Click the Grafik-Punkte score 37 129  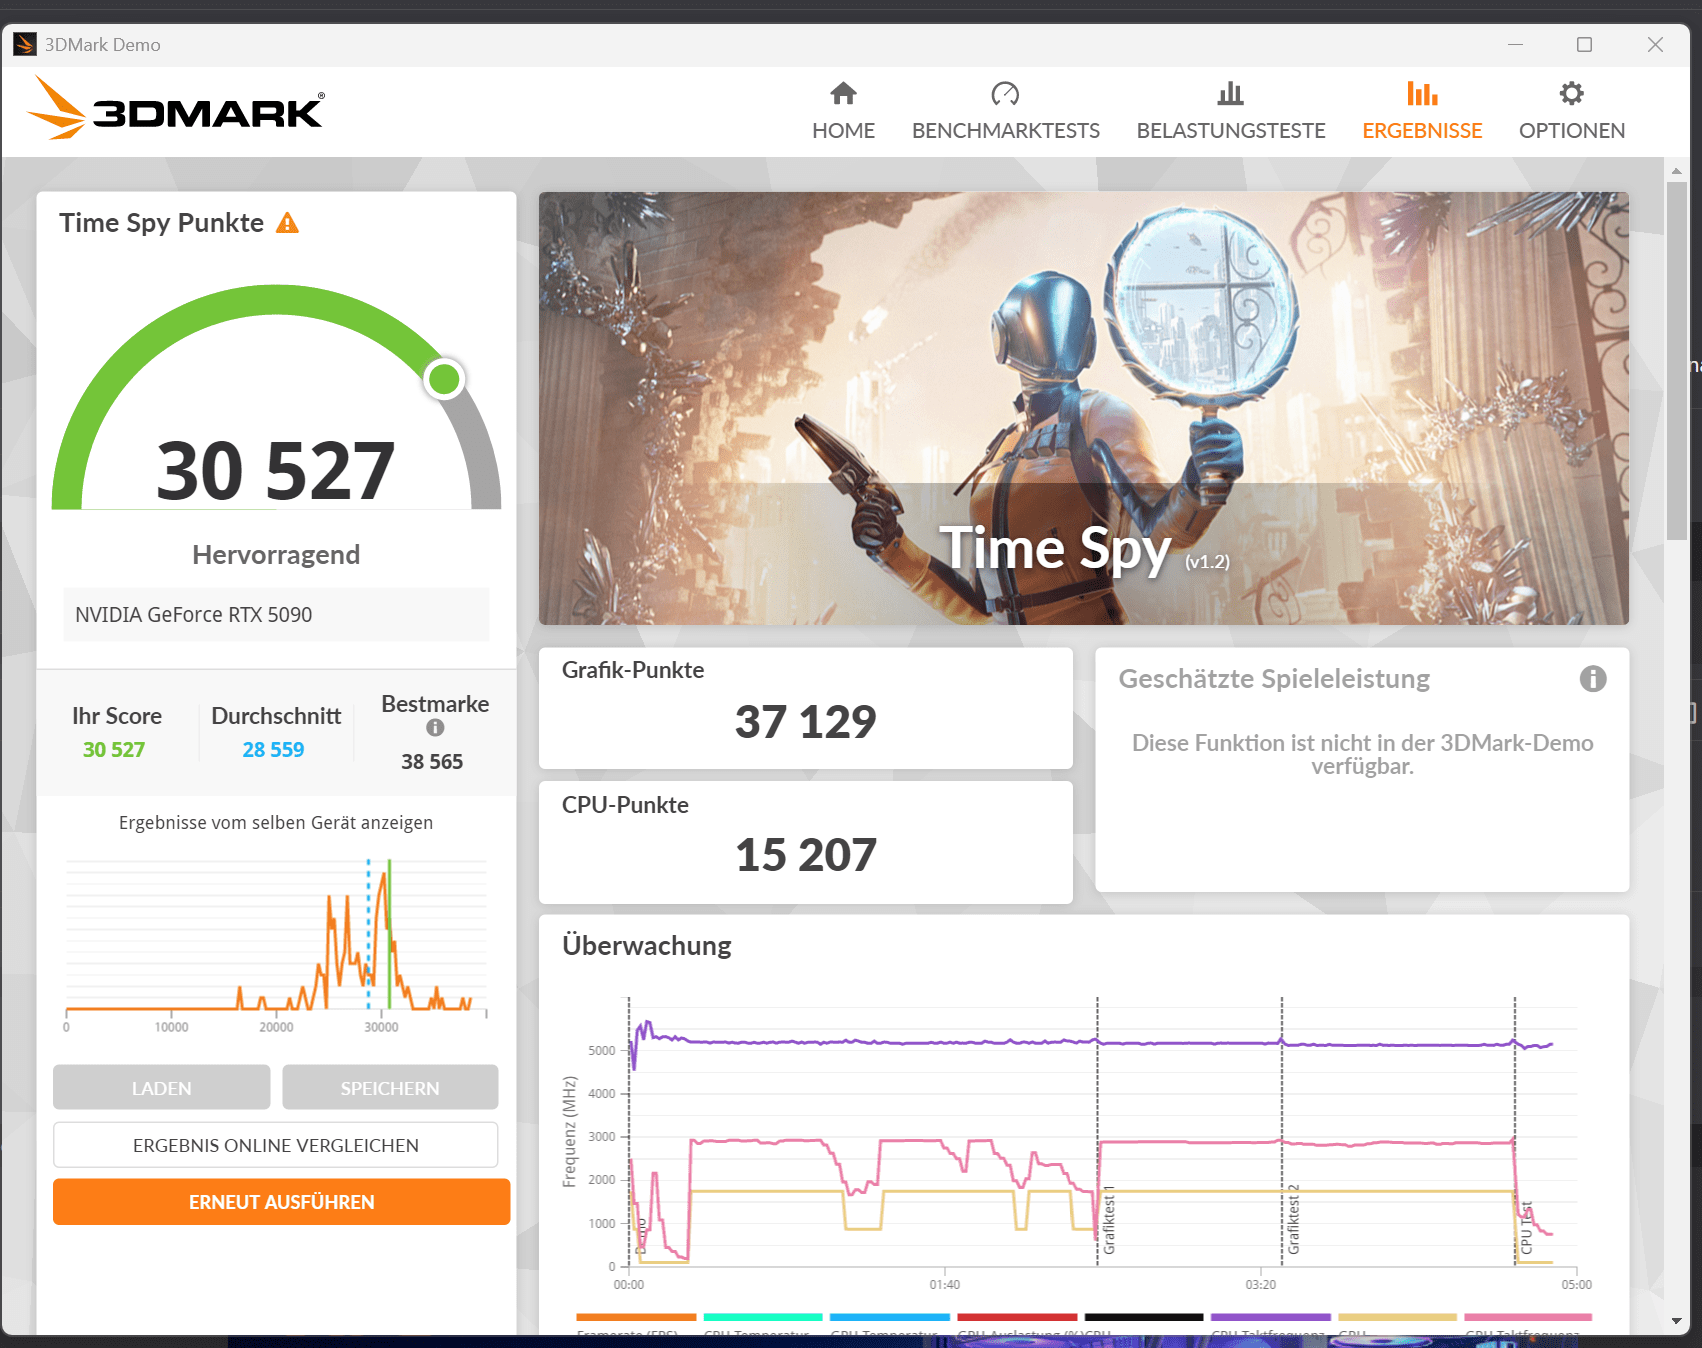pyautogui.click(x=806, y=722)
